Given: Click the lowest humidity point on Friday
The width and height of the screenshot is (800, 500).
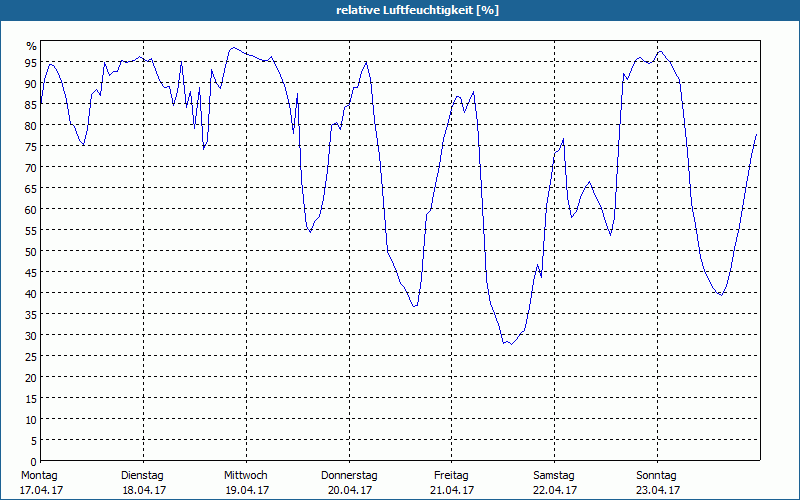Looking at the screenshot, I should 511,344.
